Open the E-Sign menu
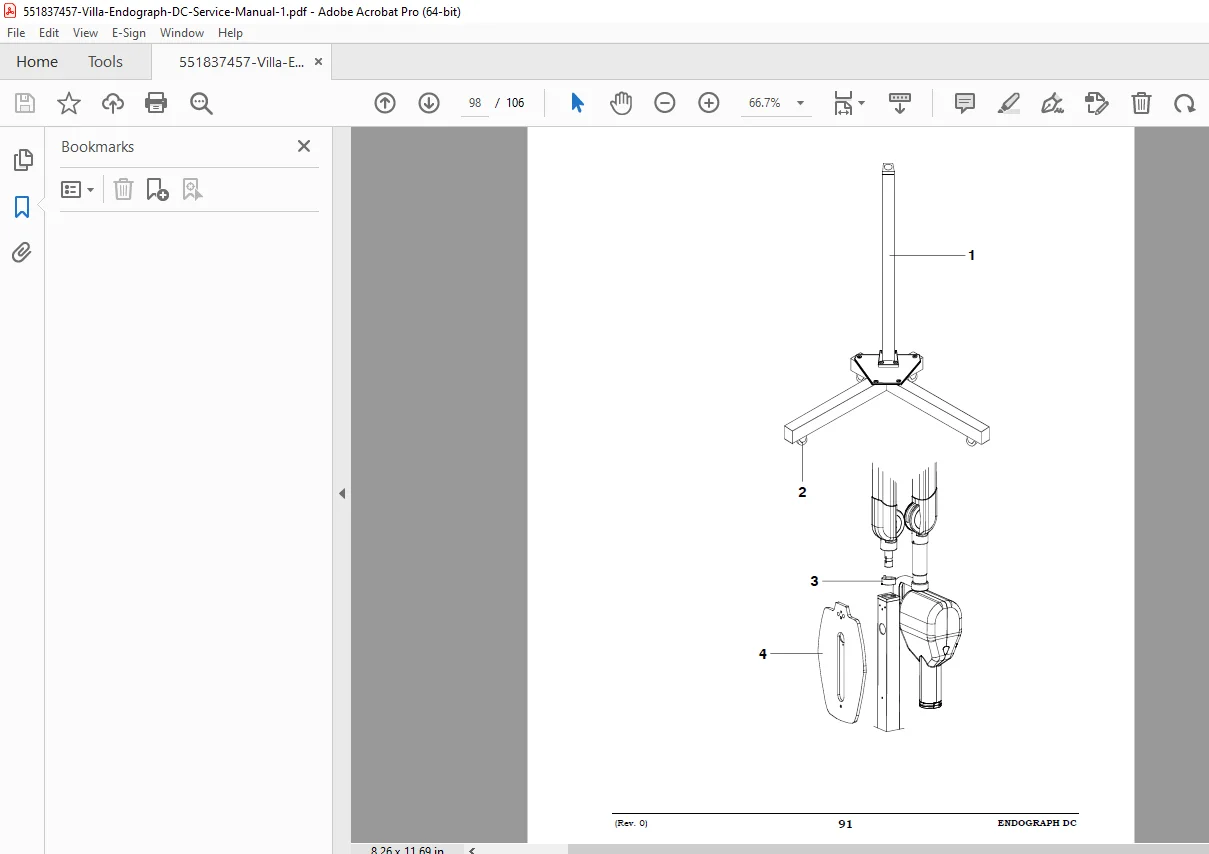 tap(129, 33)
